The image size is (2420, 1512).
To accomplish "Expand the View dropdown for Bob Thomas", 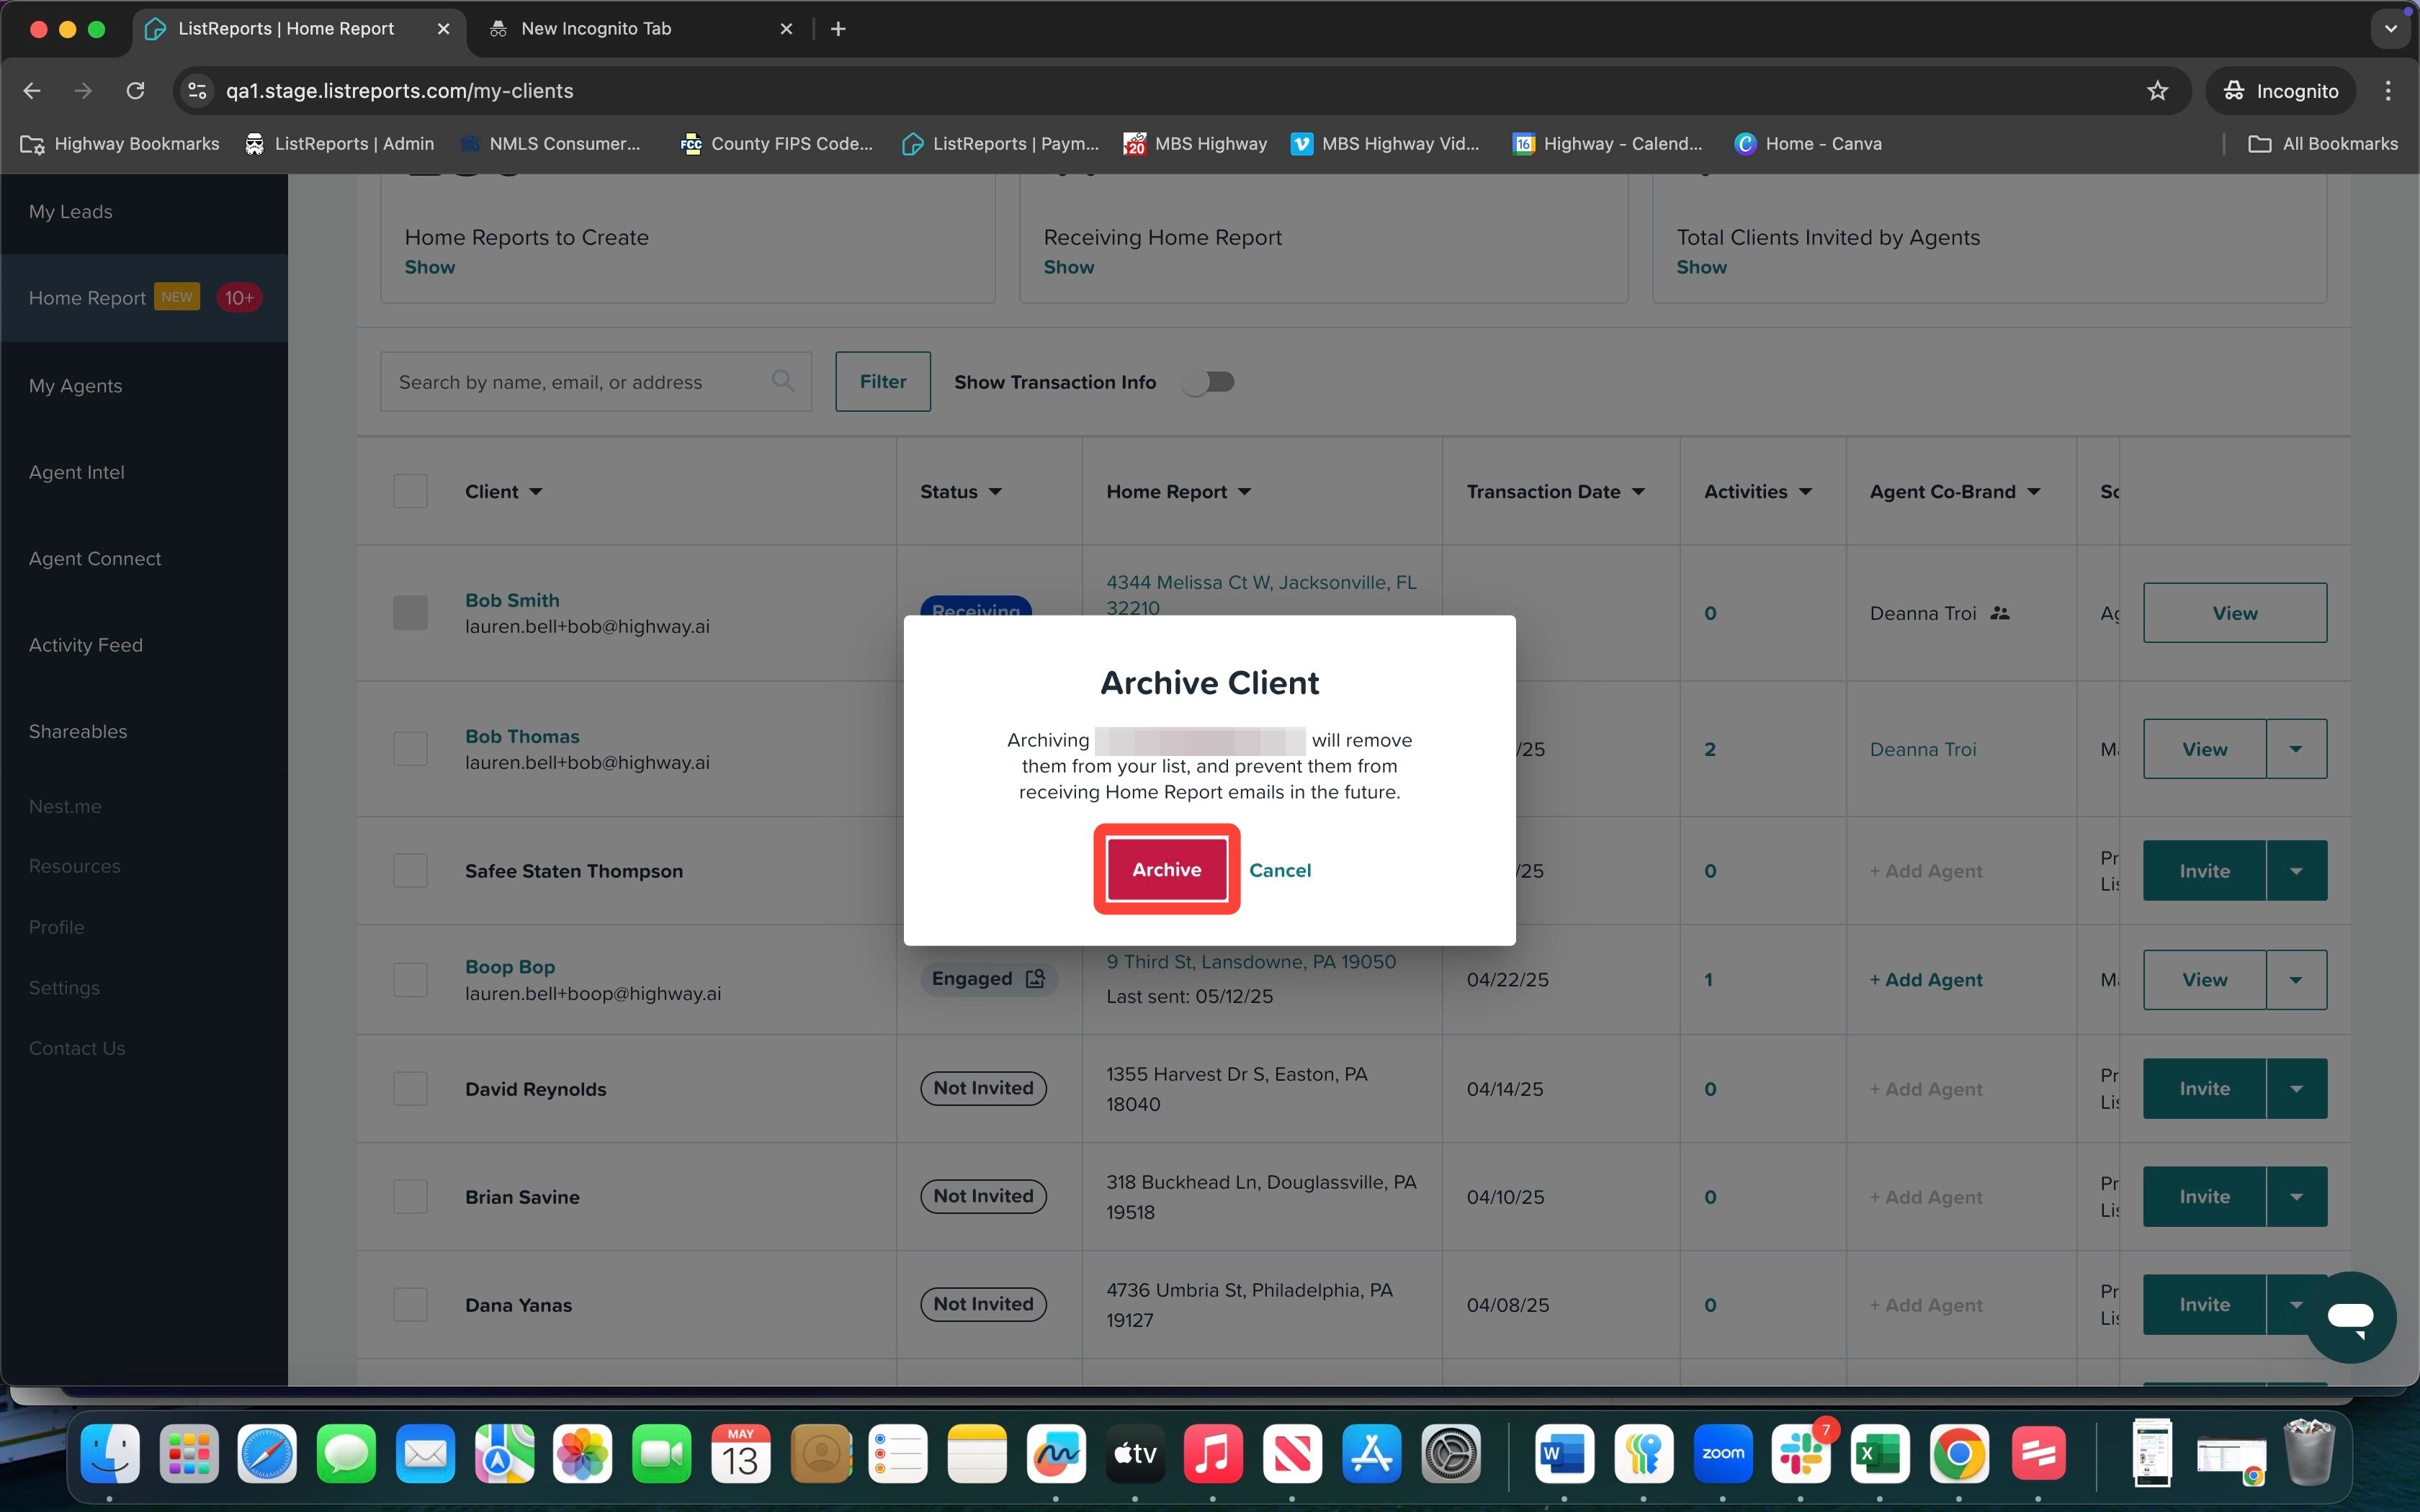I will tap(2297, 748).
